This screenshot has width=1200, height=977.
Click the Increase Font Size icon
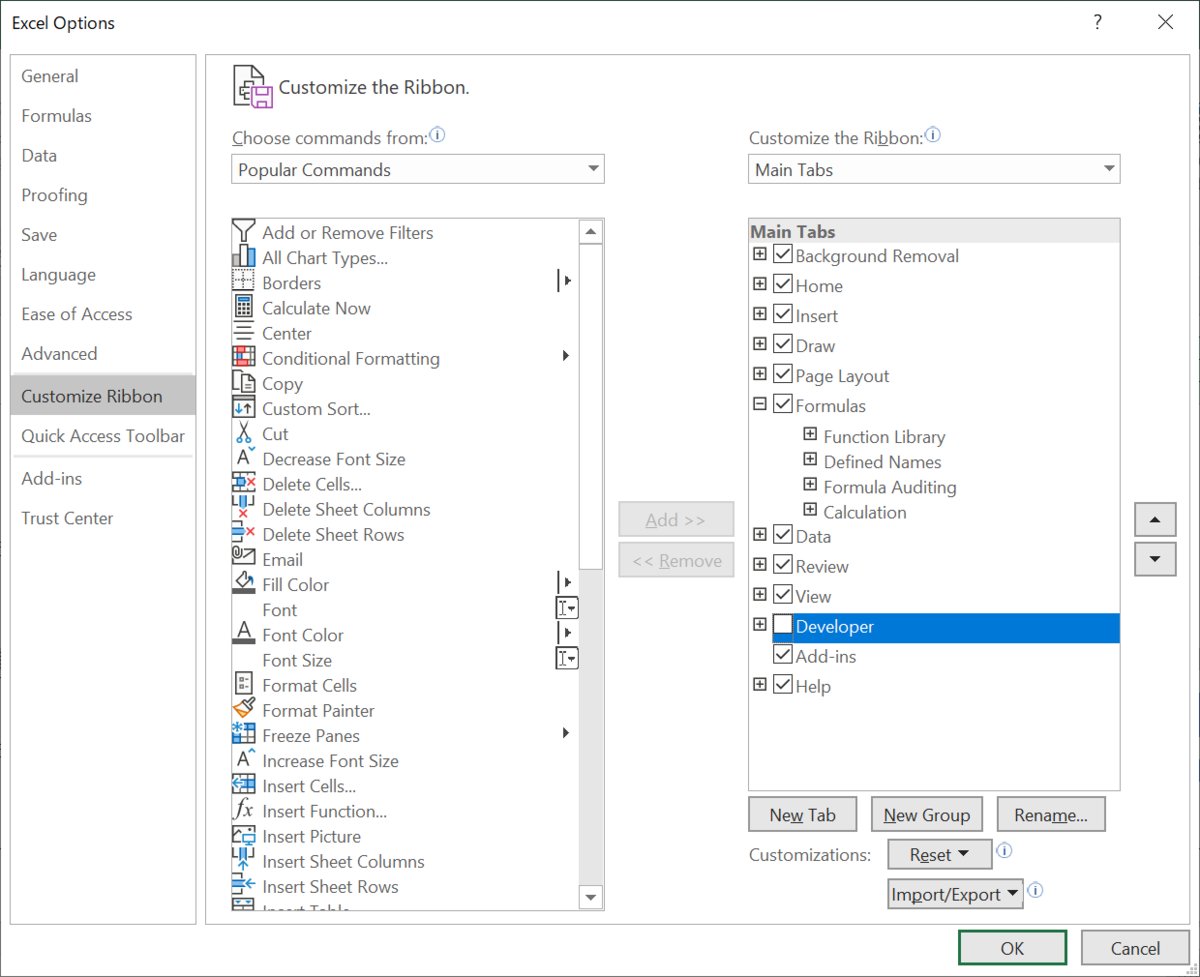coord(244,760)
